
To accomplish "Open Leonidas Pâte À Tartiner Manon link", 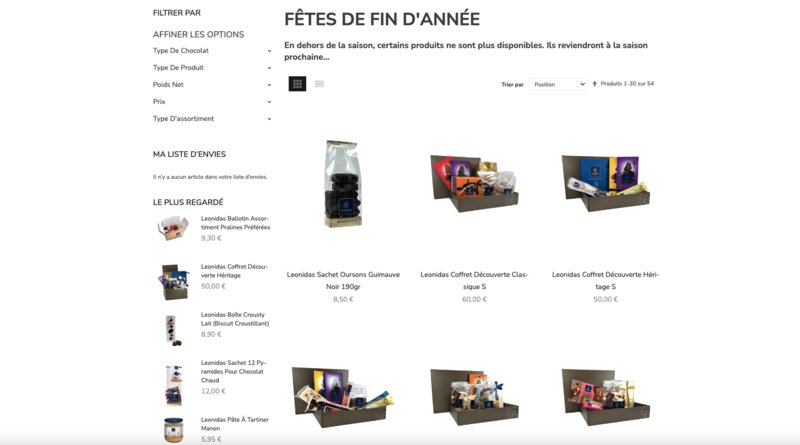I will (234, 424).
